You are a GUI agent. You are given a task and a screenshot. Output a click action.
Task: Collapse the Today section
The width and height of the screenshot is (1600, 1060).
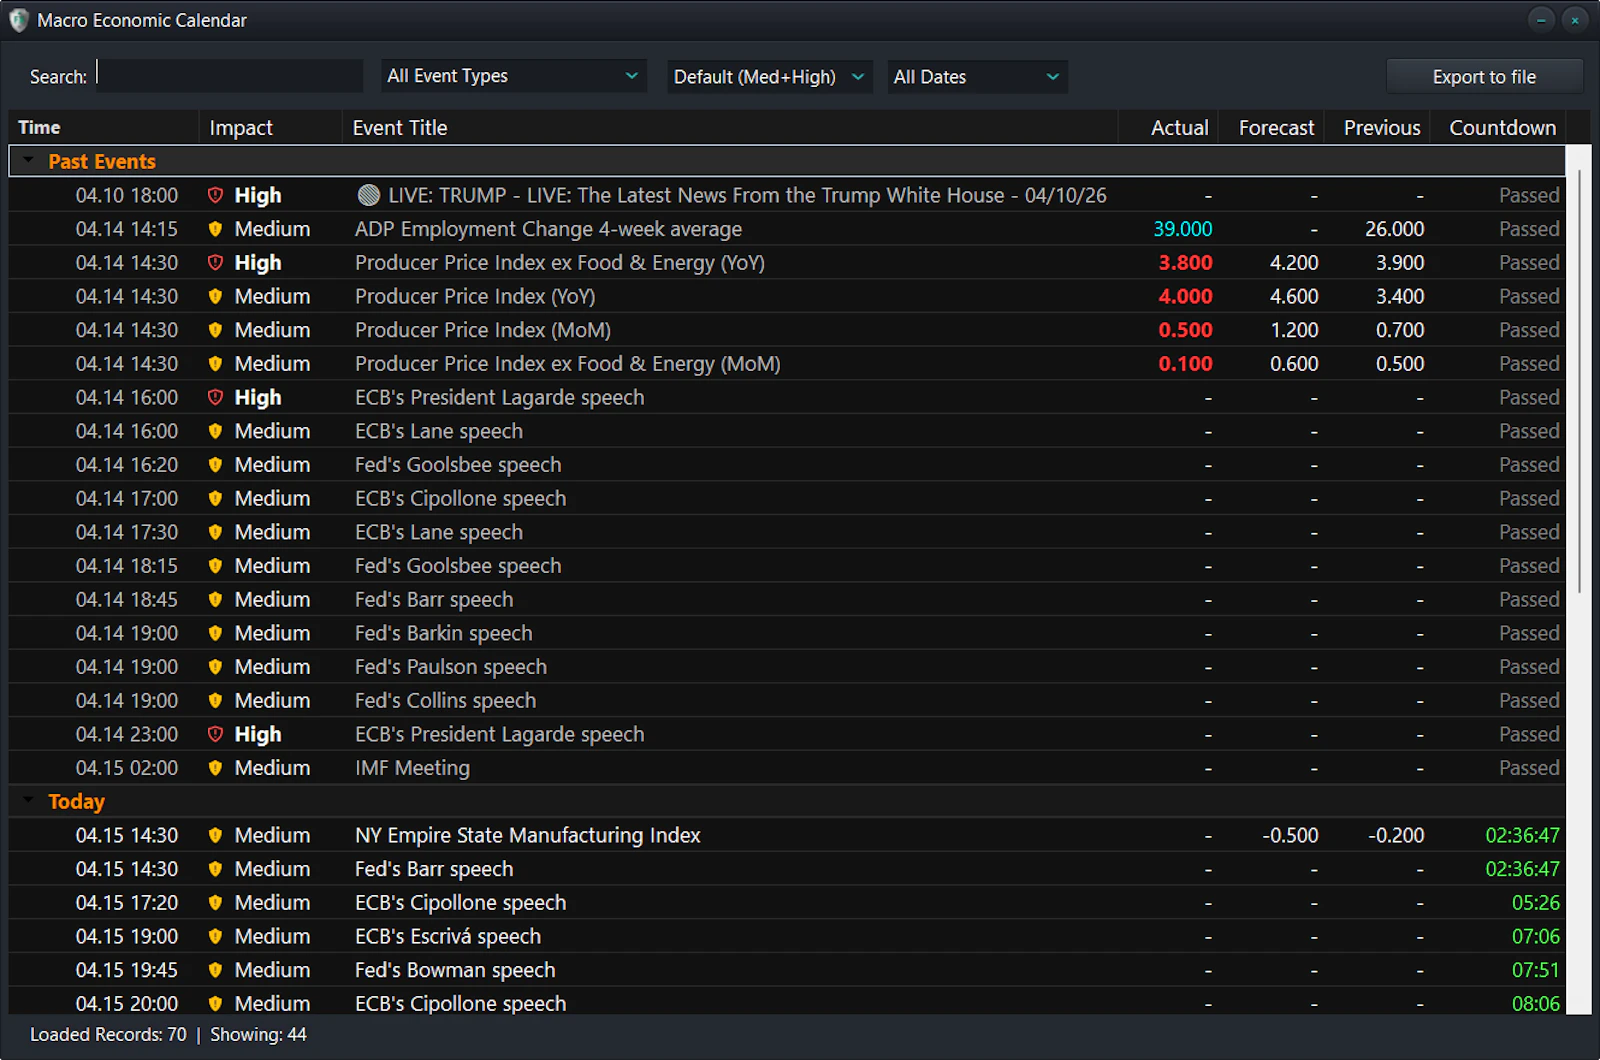(27, 801)
